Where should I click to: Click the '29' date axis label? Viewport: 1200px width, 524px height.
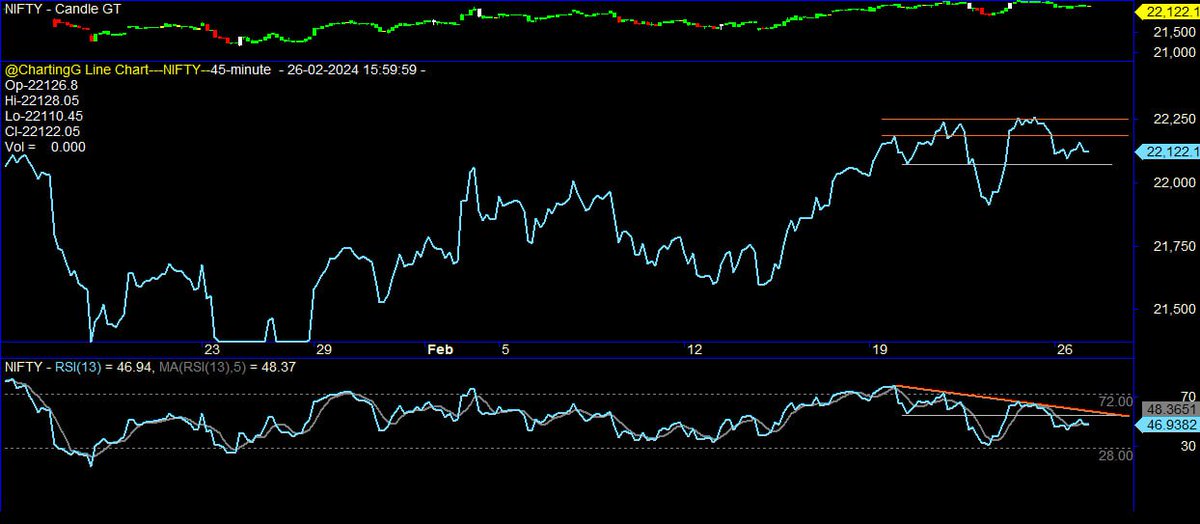point(323,349)
